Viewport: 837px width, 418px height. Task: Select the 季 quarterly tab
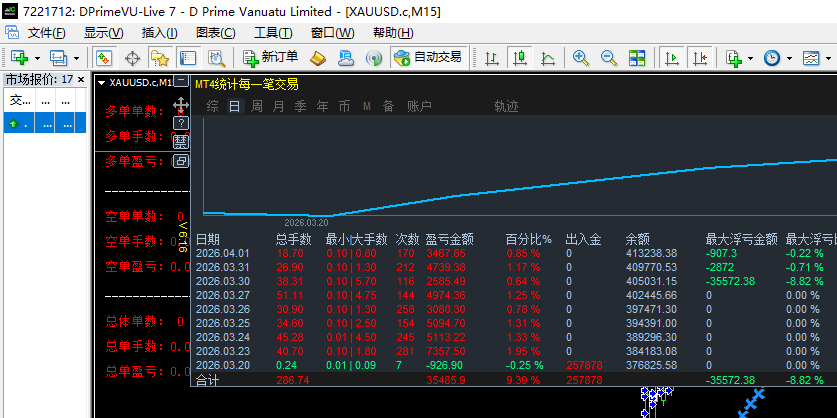[301, 106]
